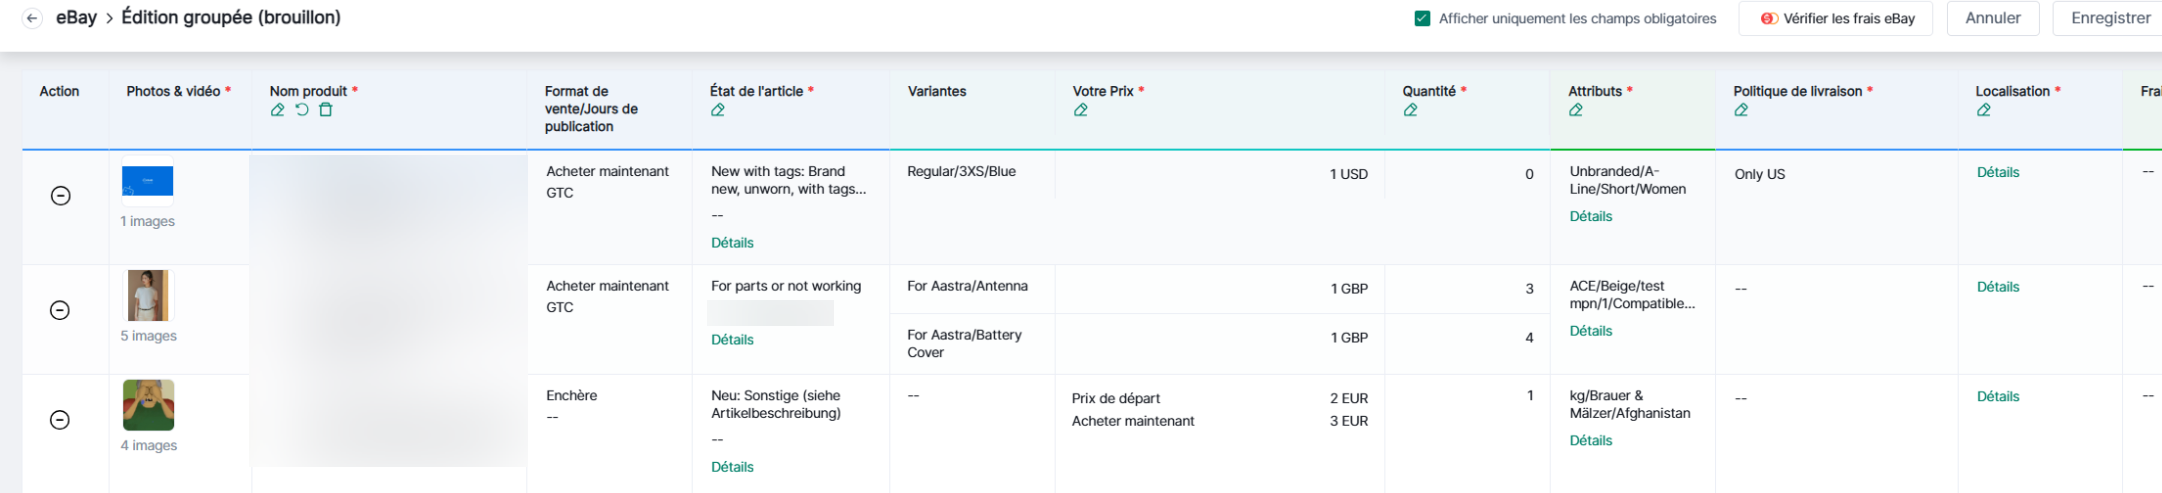
Task: Open Détails under For parts or not working
Action: 732,340
